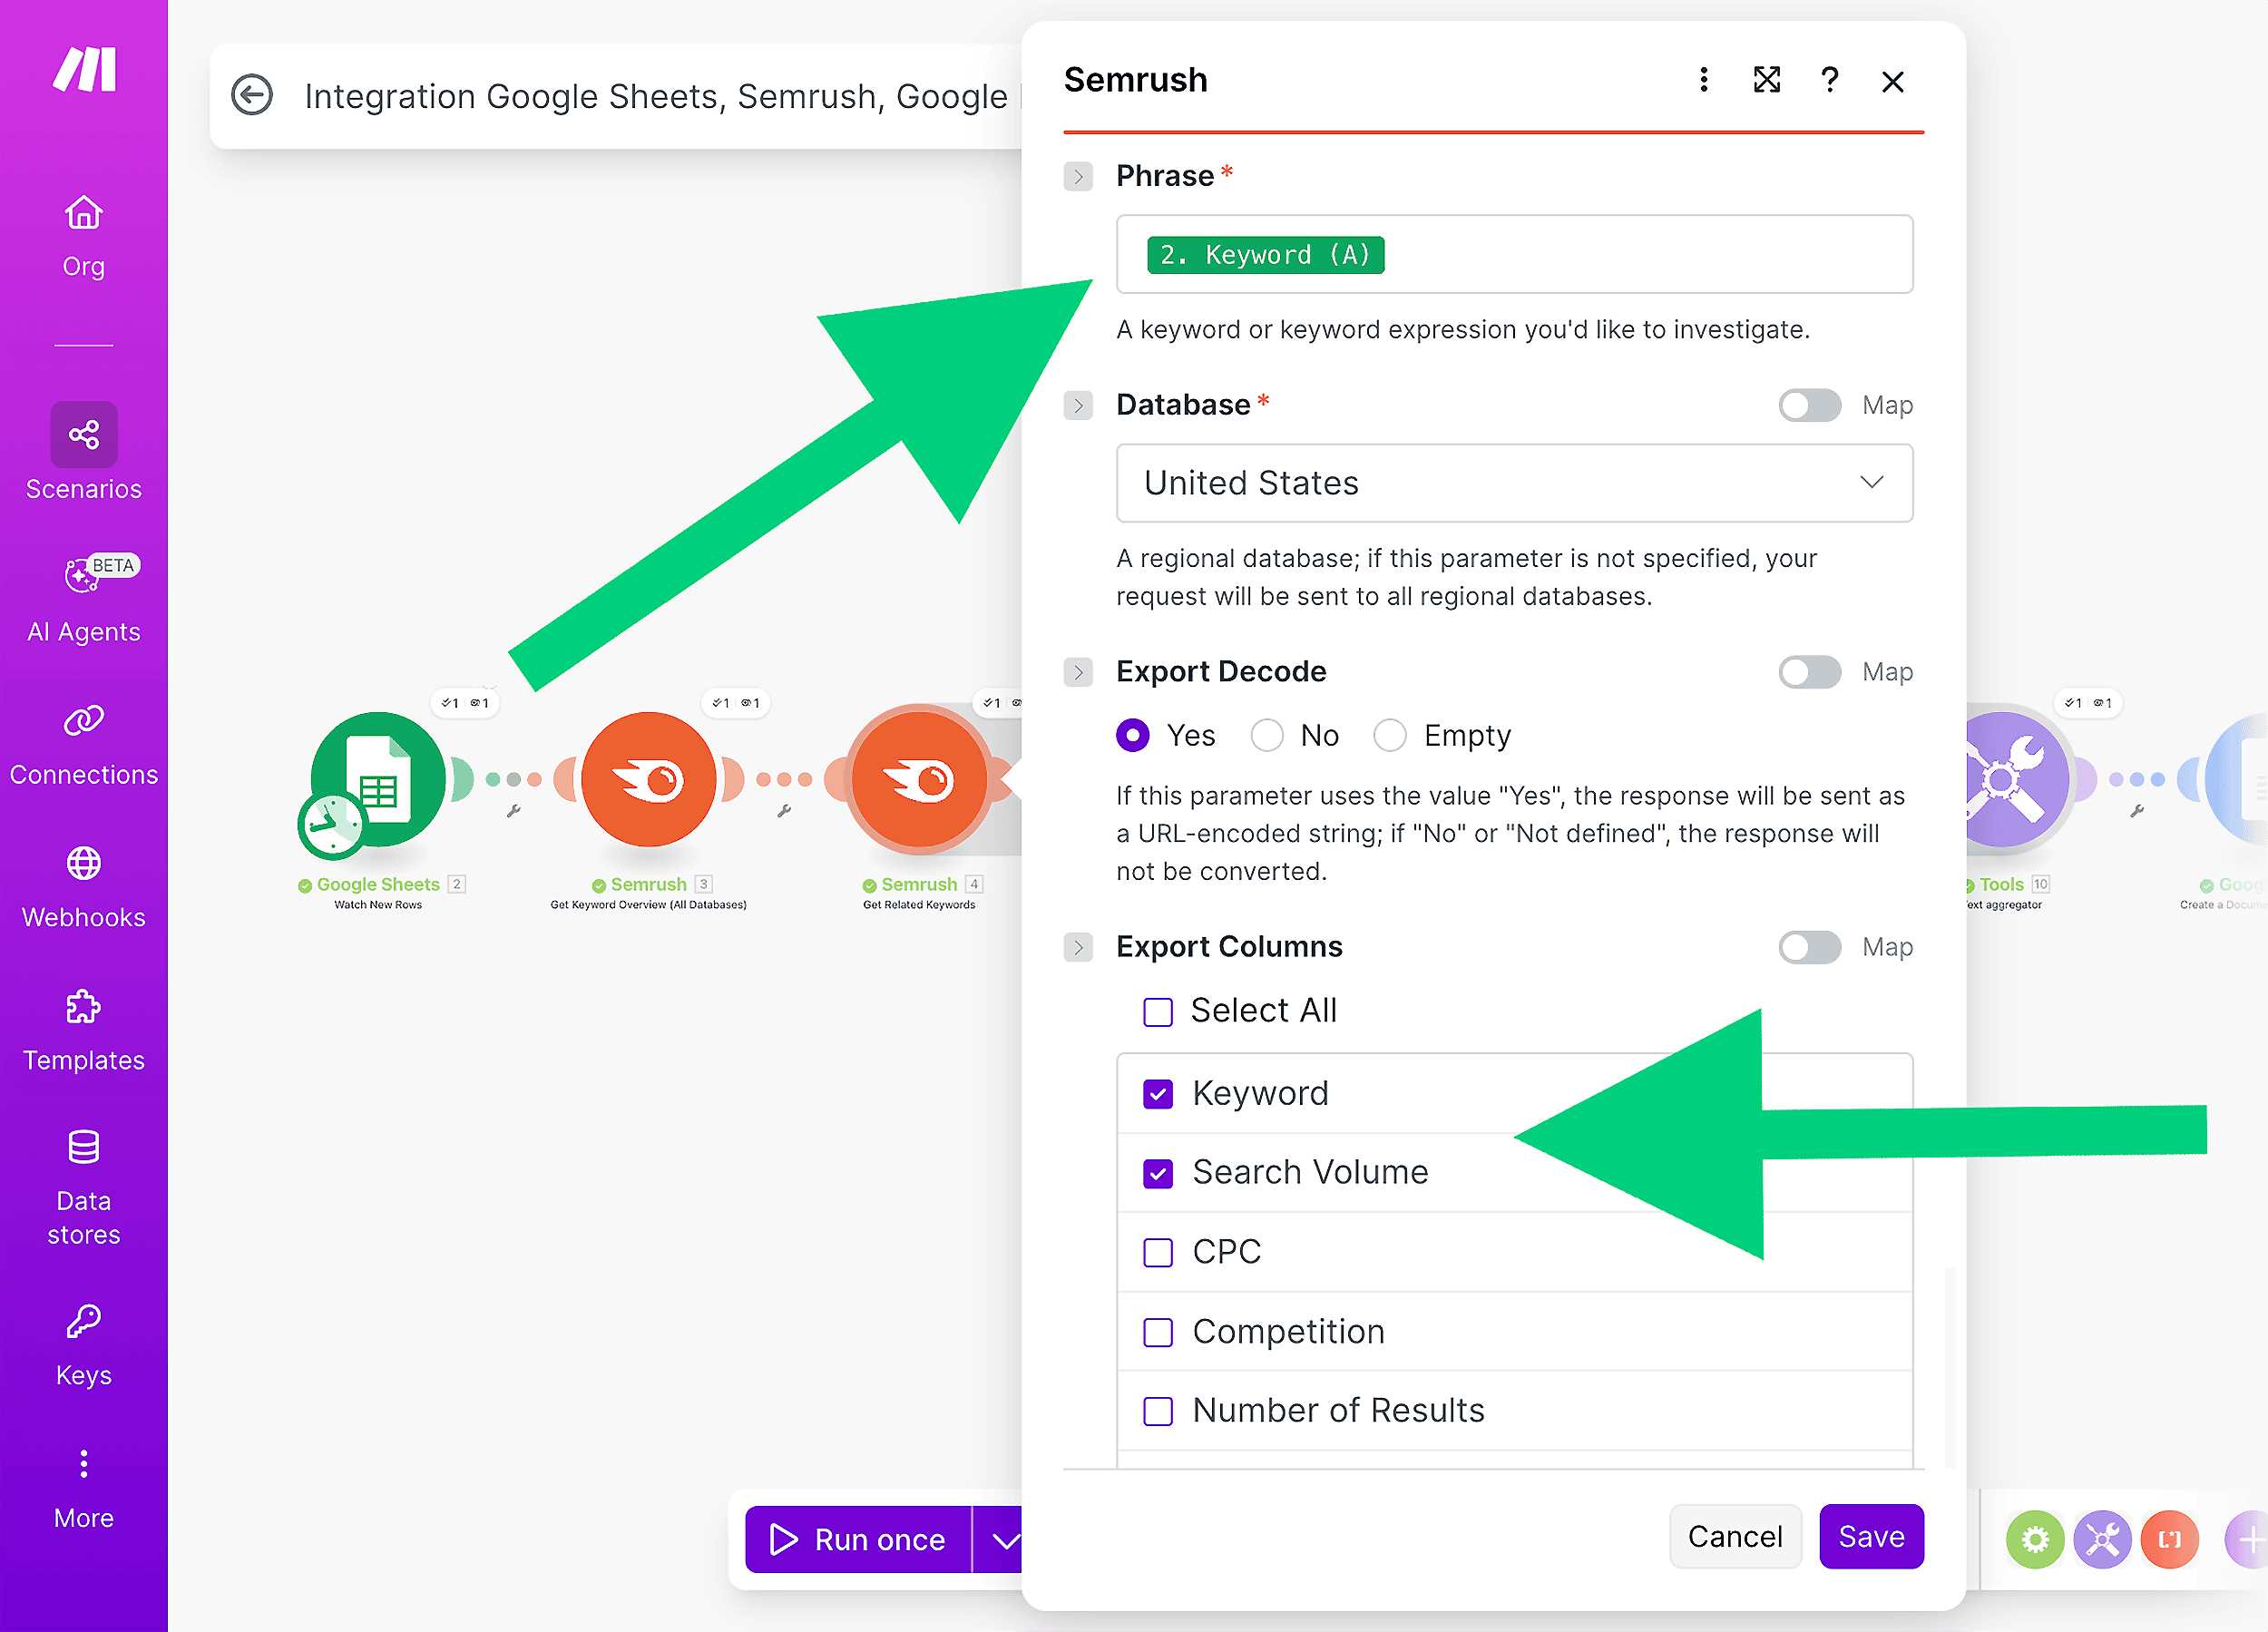Open the Semrush panel options menu

tap(1703, 80)
